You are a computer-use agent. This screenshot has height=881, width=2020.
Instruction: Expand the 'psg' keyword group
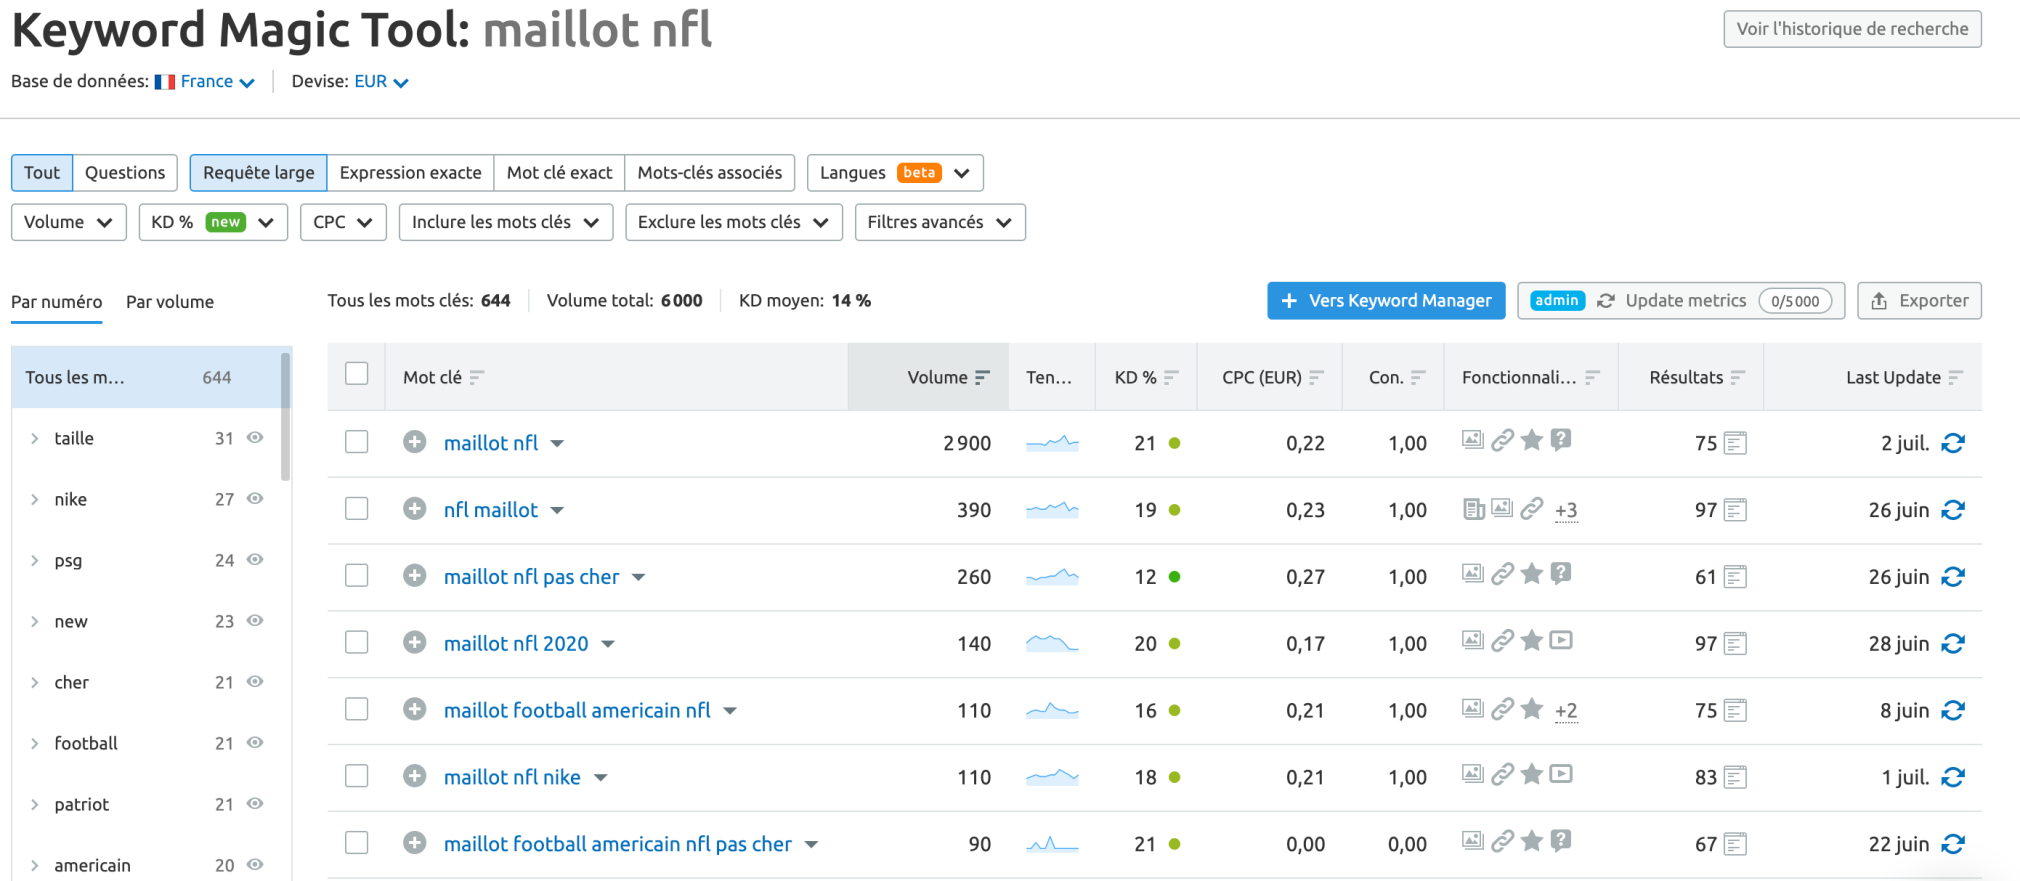[x=35, y=560]
